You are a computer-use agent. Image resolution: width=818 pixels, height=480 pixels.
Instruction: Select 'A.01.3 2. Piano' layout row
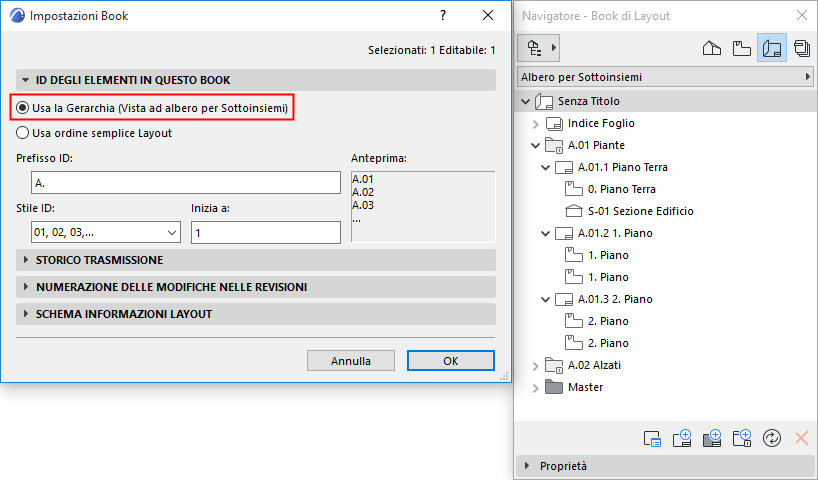point(615,299)
